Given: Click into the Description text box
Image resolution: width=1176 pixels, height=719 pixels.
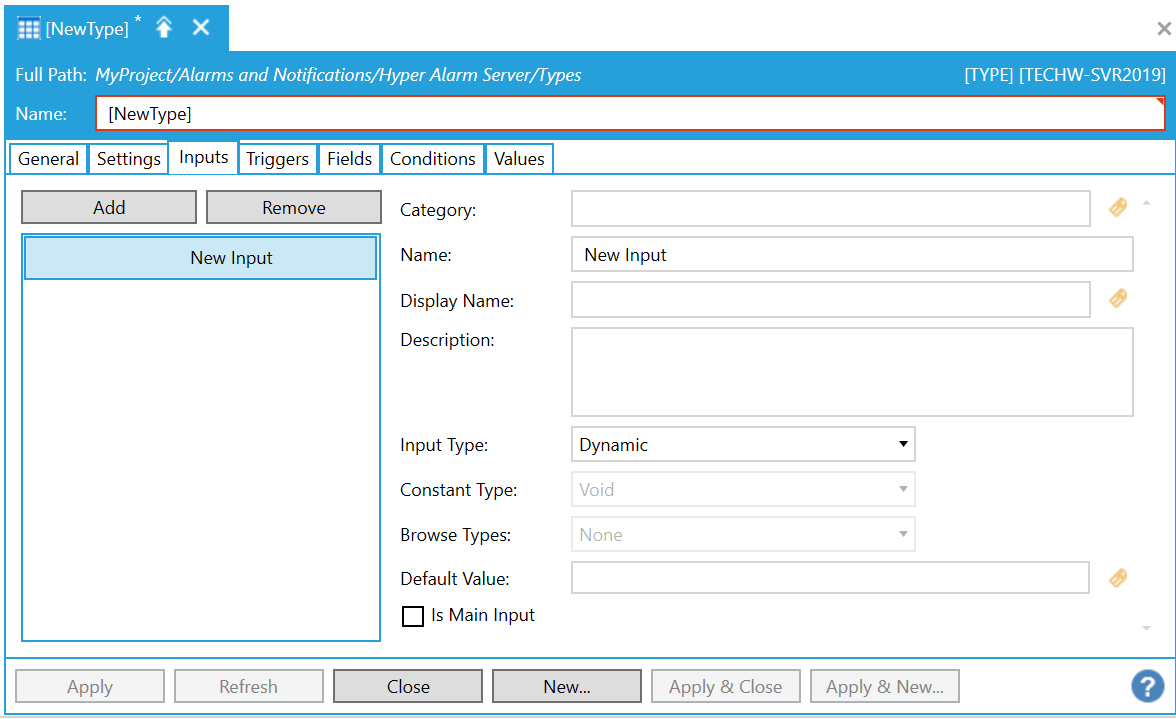Looking at the screenshot, I should [x=852, y=371].
